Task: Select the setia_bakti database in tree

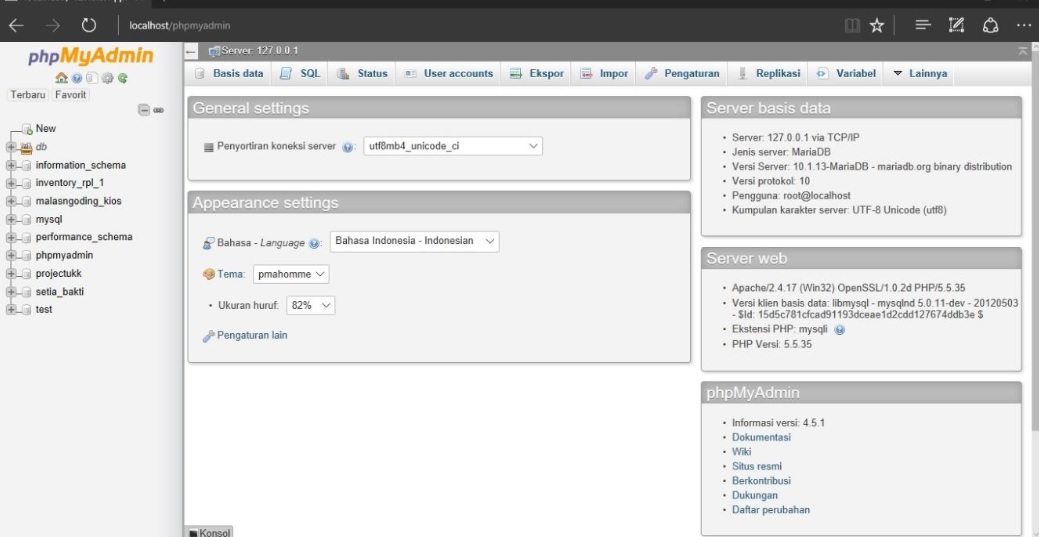Action: [60, 292]
